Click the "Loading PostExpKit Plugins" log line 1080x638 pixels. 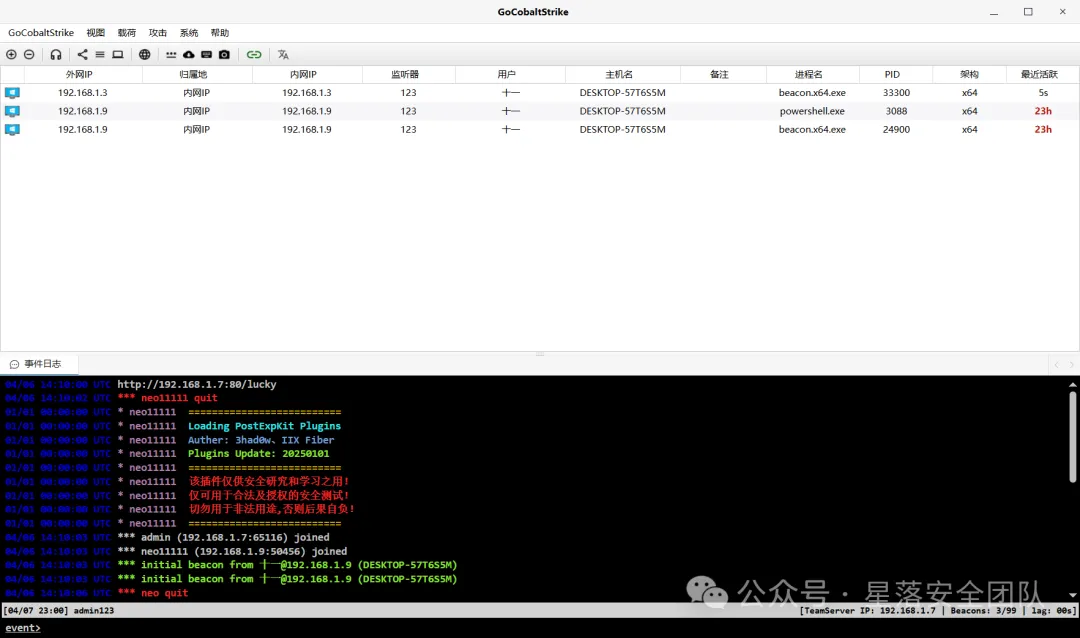click(264, 426)
